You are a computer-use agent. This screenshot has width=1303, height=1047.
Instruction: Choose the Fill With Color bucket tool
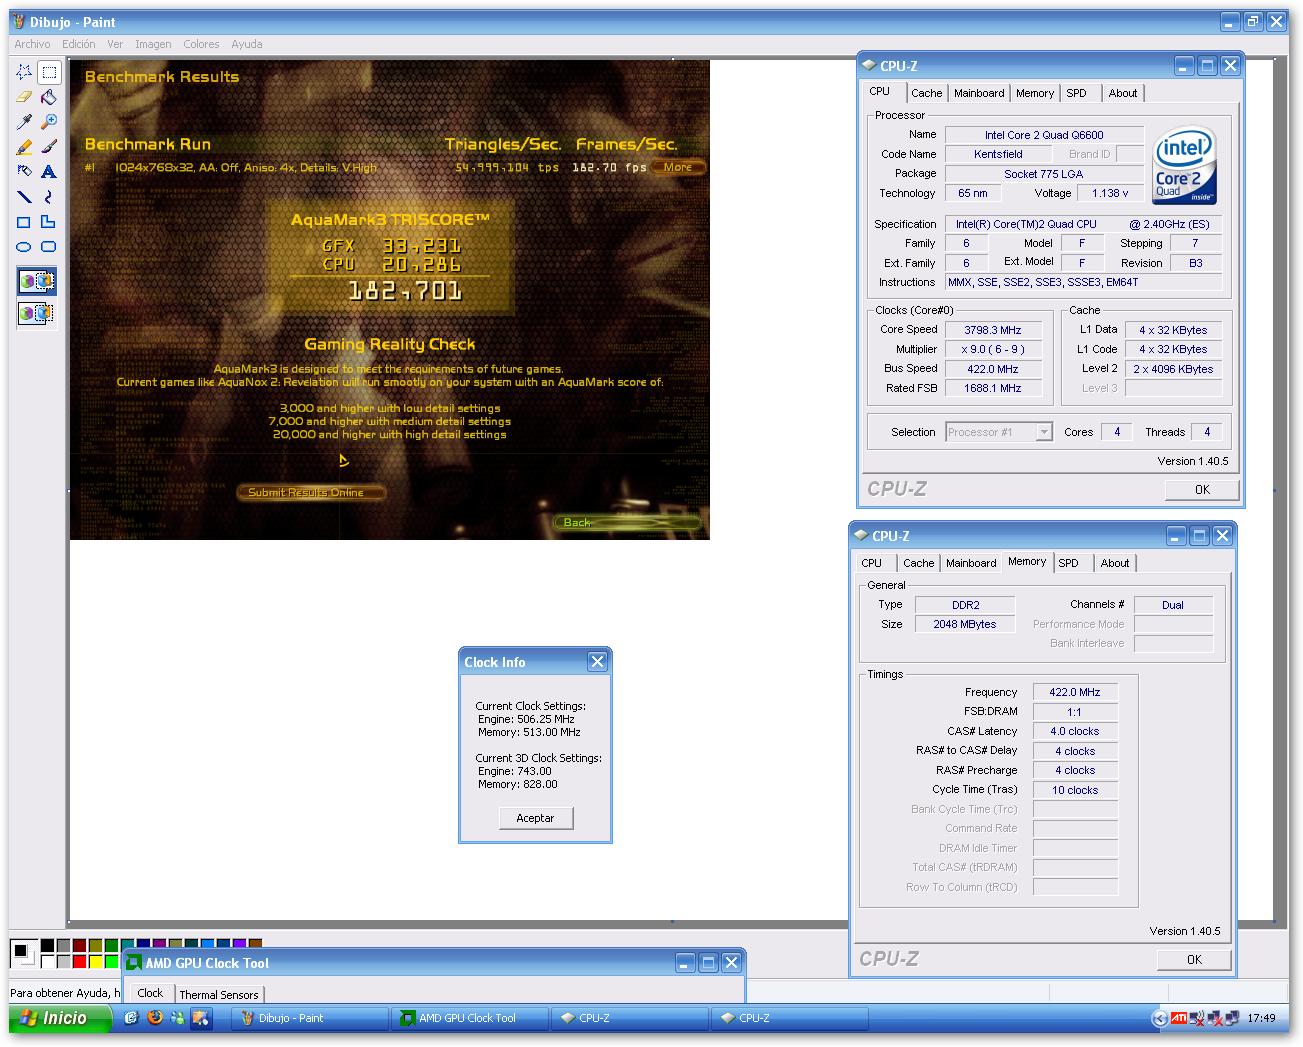pyautogui.click(x=49, y=97)
